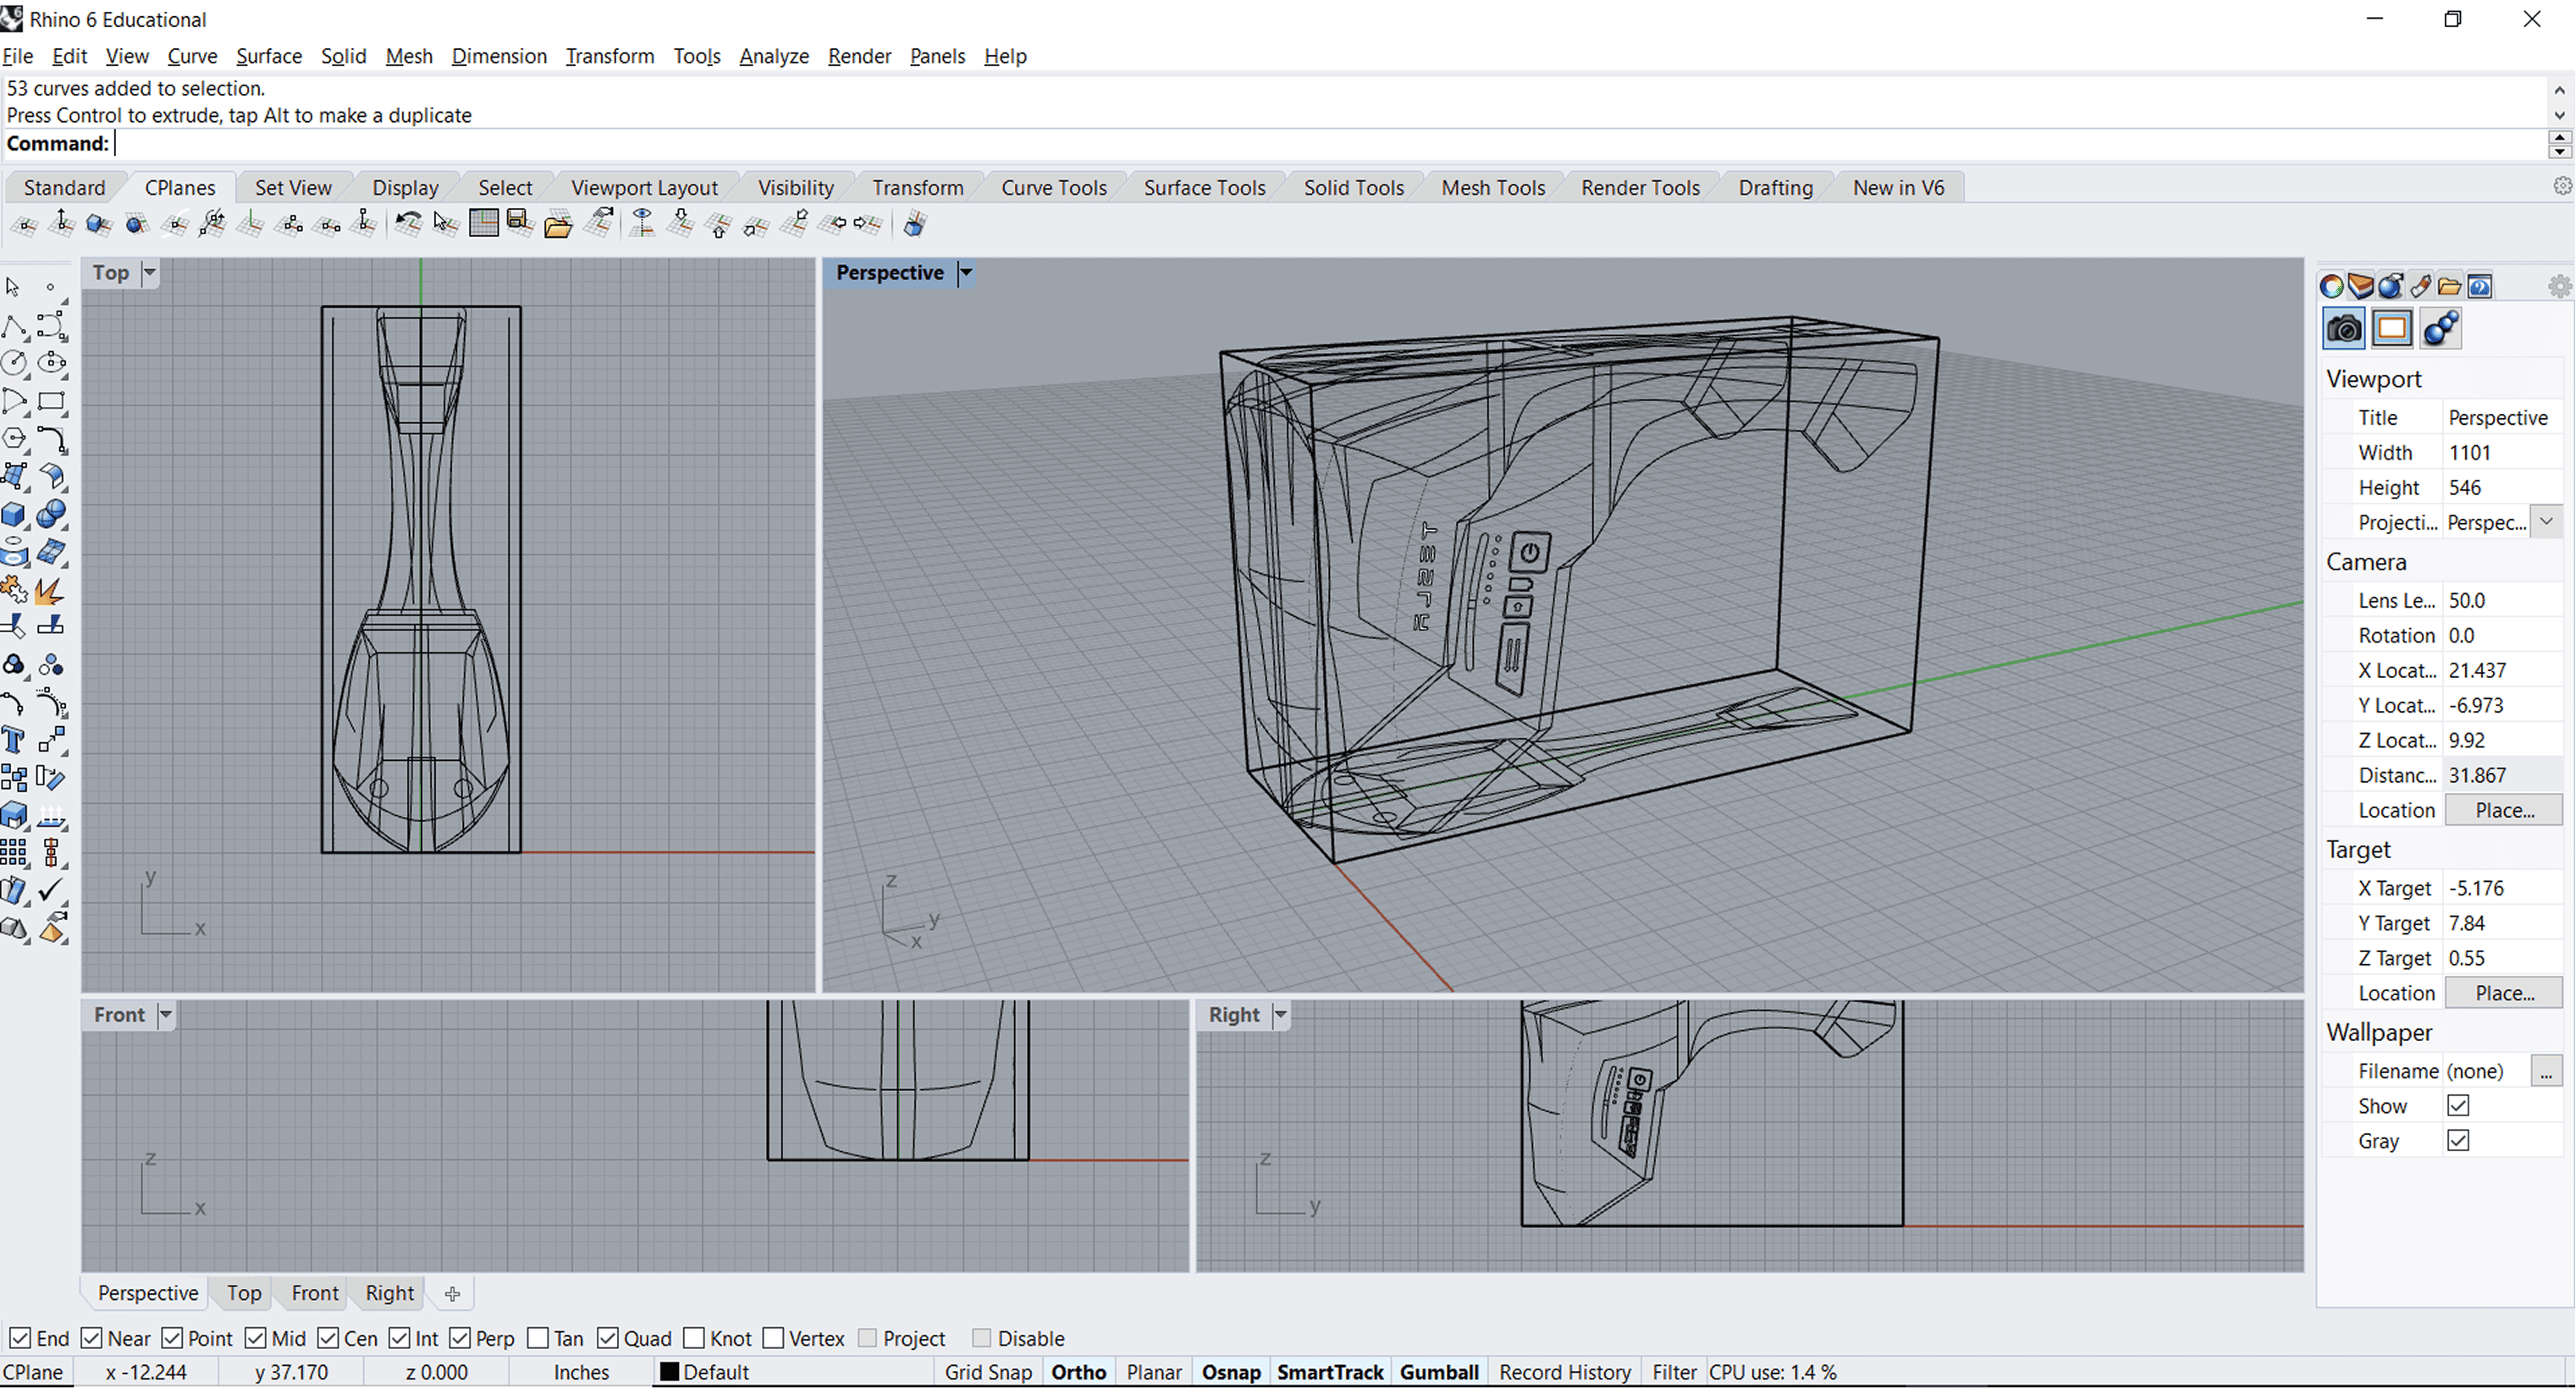This screenshot has width=2576, height=1388.
Task: Click the Undo CPlane change icon
Action: 407,223
